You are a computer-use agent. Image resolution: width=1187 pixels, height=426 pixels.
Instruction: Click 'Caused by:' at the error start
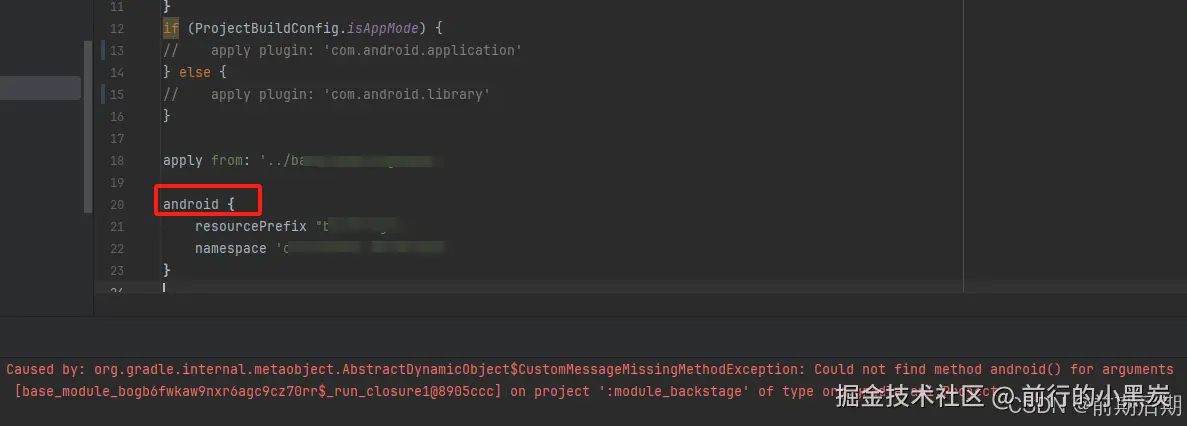click(45, 369)
